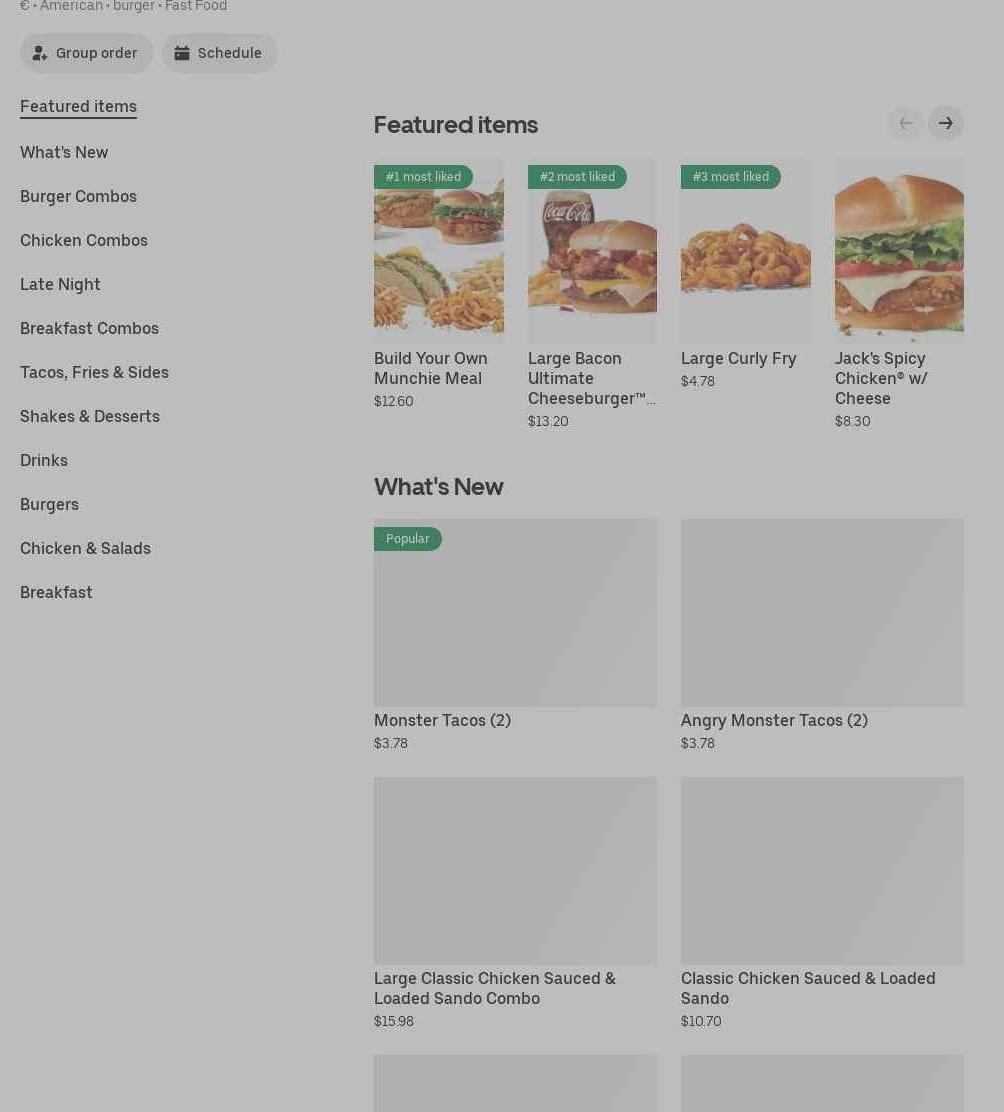Jump to What's New category in sidebar
Viewport: 1004px width, 1112px height.
coord(64,152)
